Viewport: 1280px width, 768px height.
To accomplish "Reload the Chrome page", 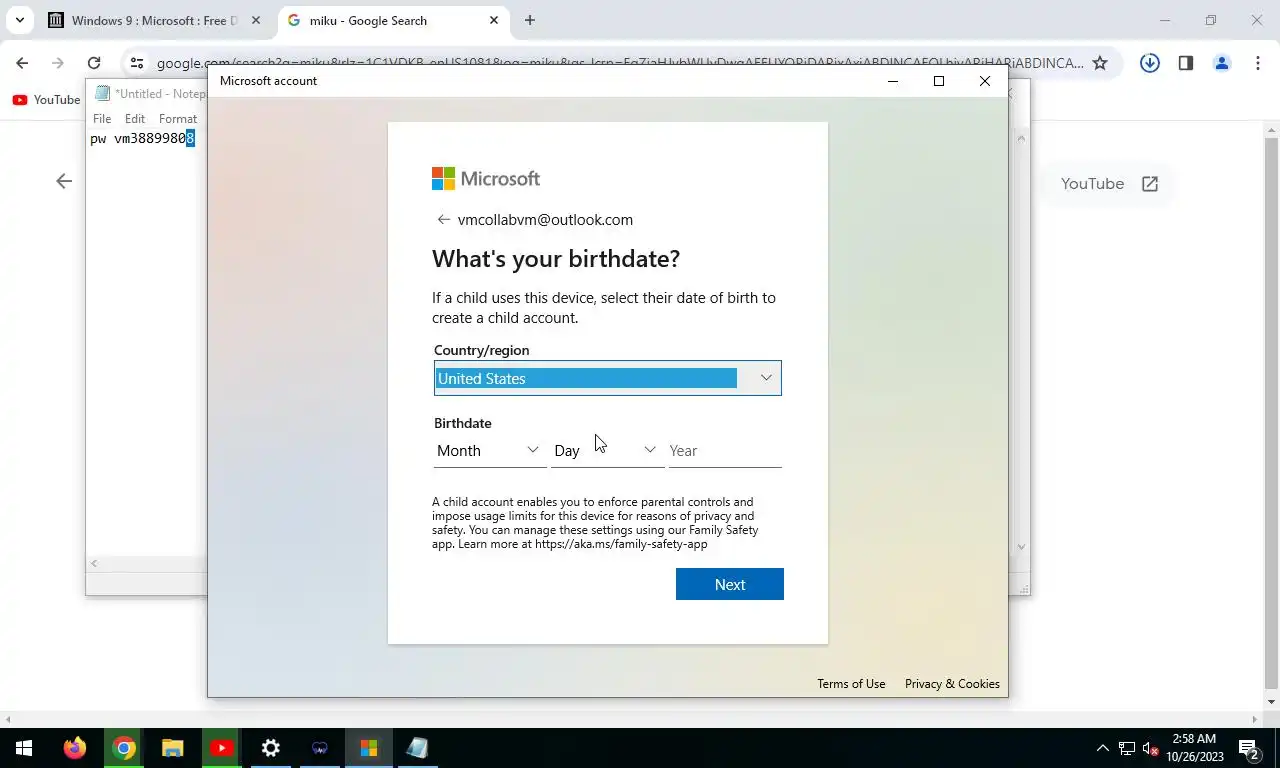I will [x=94, y=63].
